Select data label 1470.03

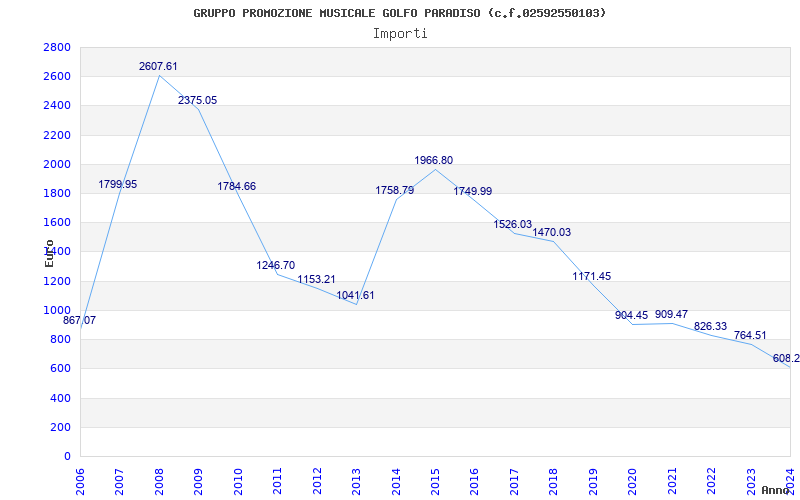[x=552, y=233]
